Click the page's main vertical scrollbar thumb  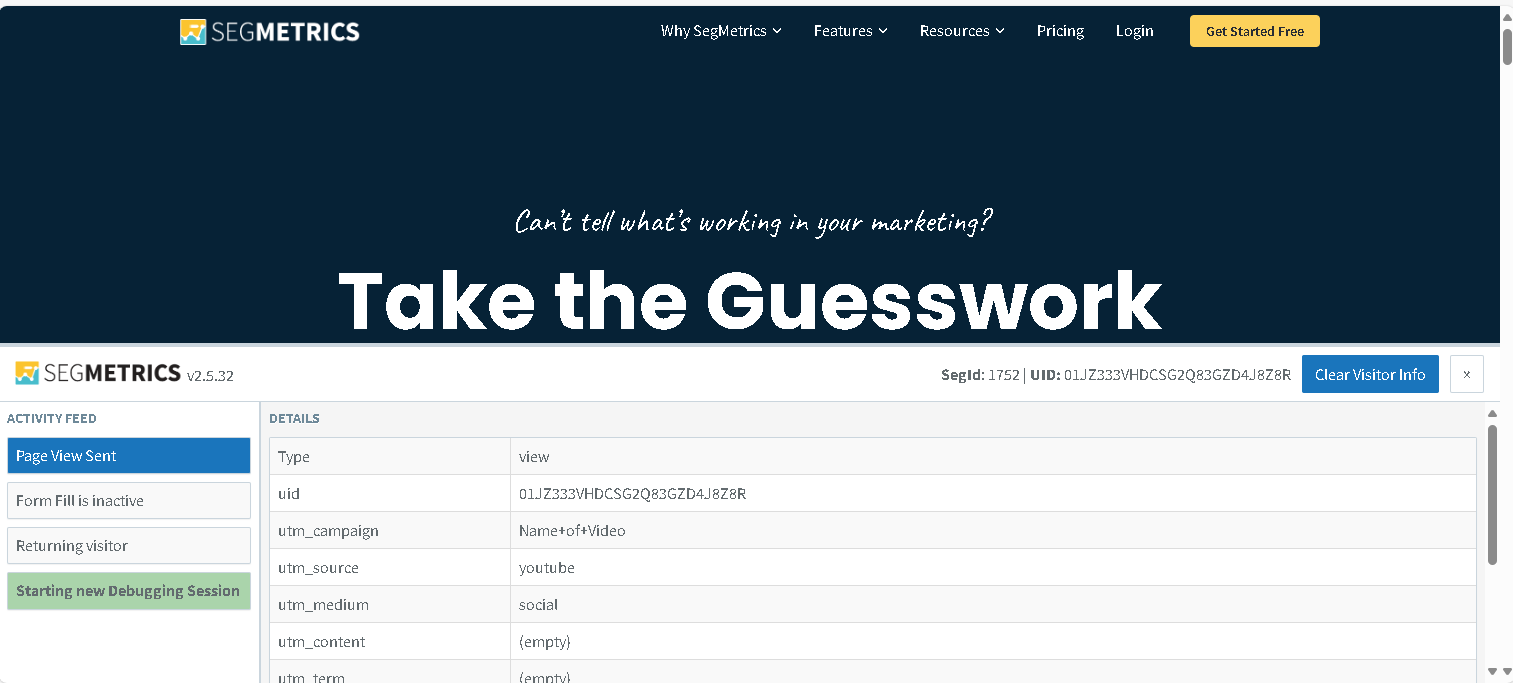(x=1506, y=46)
